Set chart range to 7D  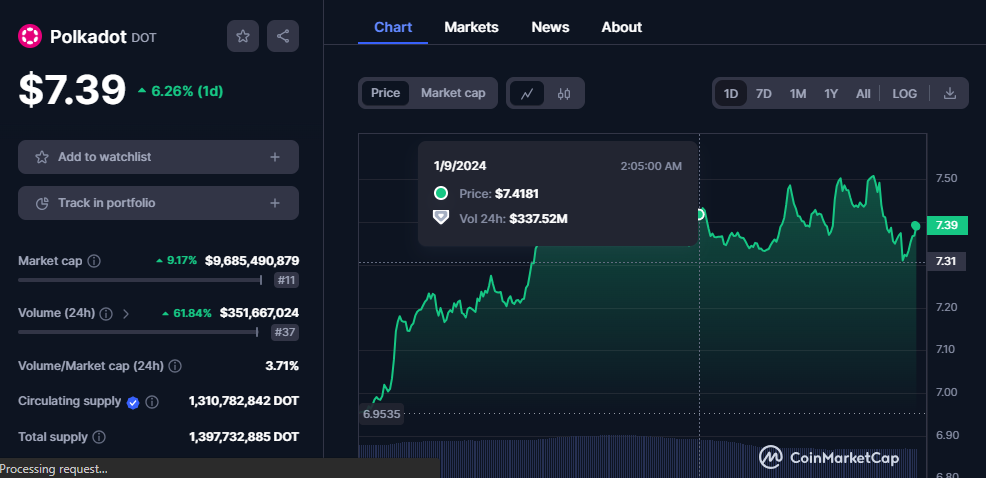coord(763,94)
